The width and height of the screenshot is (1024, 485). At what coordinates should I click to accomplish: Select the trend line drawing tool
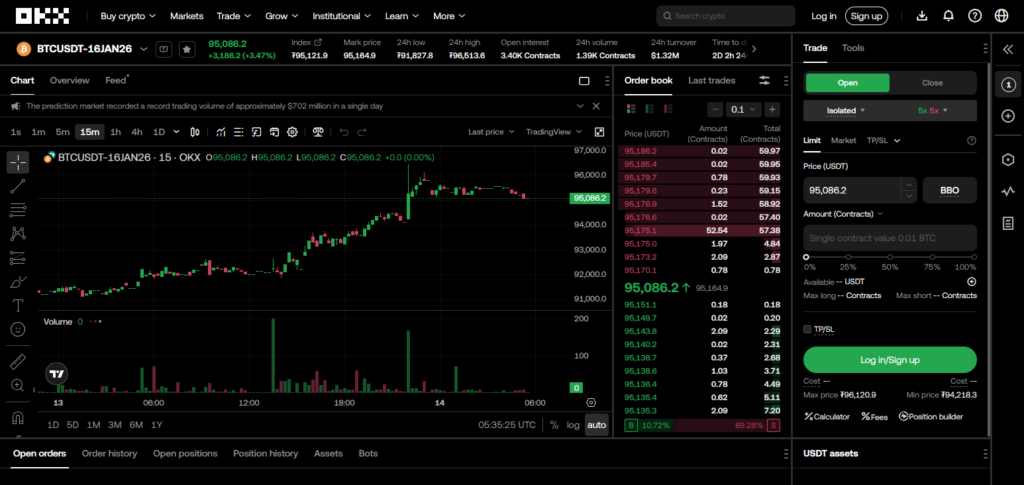18,186
